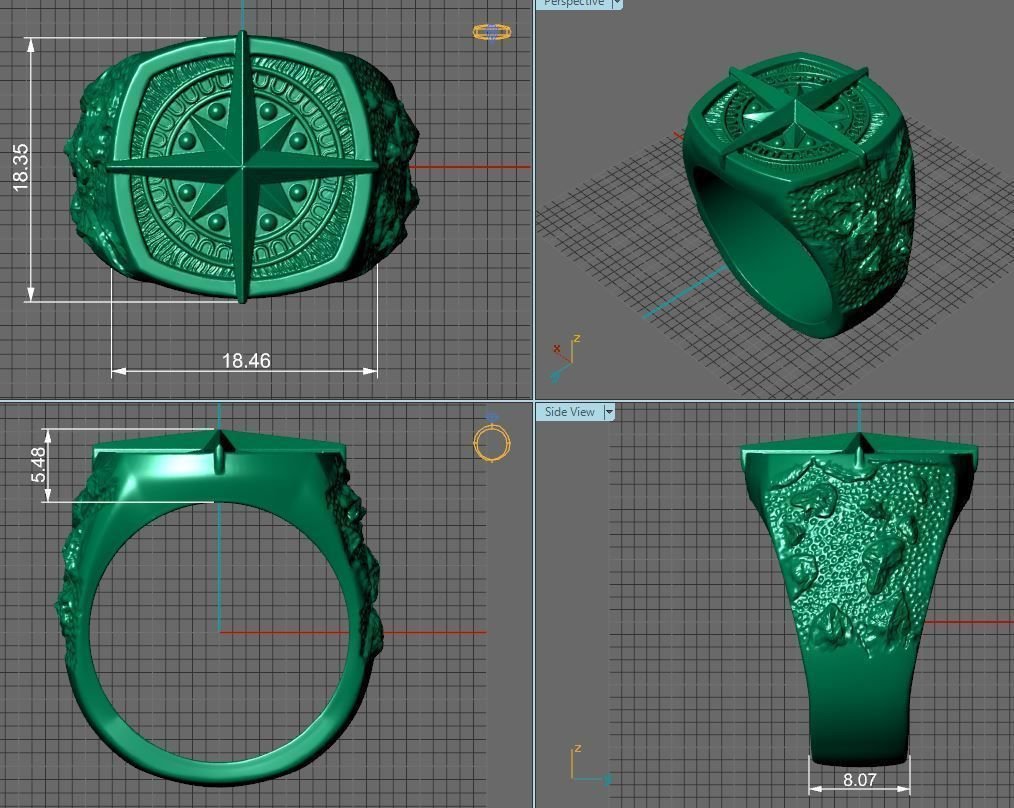Click the 5.48 thickness dimension text
This screenshot has height=808, width=1014.
tap(39, 465)
